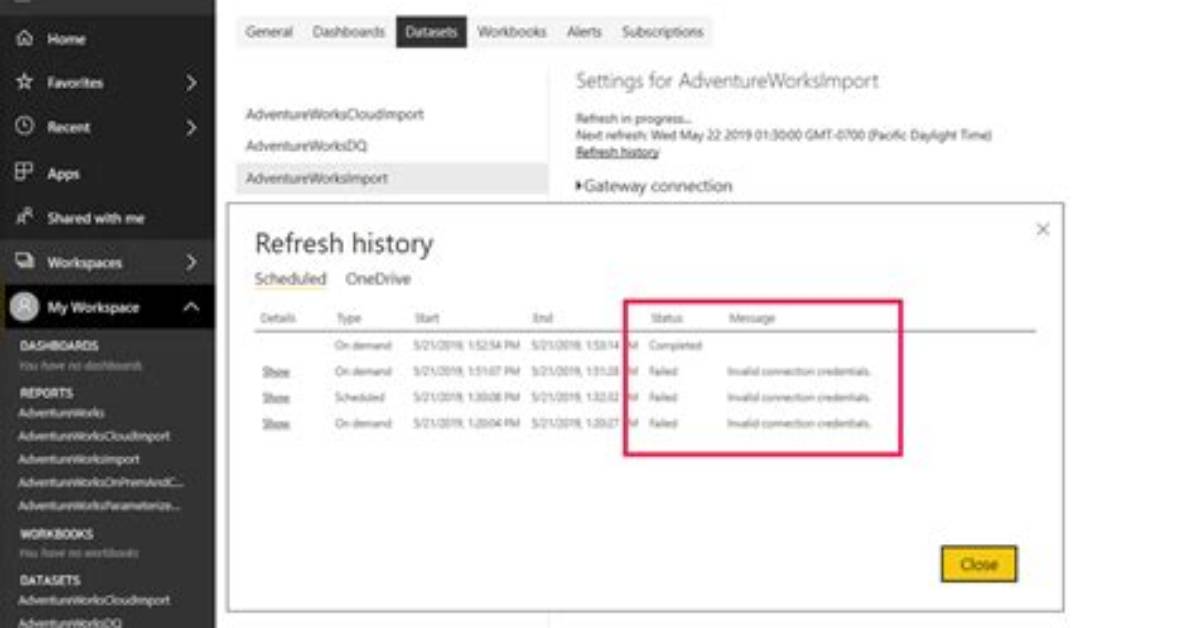Click the Home icon in sidebar
The height and width of the screenshot is (628, 1196).
click(24, 38)
